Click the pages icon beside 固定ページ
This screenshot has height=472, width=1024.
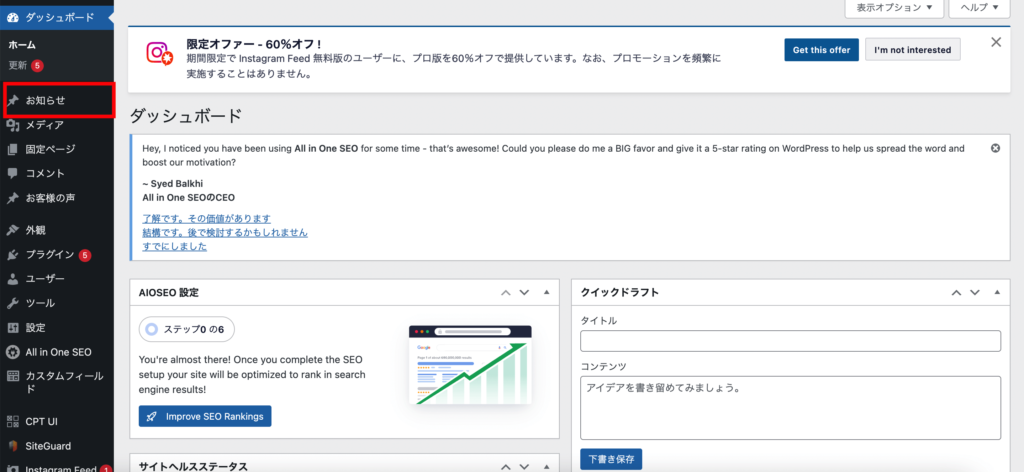(12, 149)
